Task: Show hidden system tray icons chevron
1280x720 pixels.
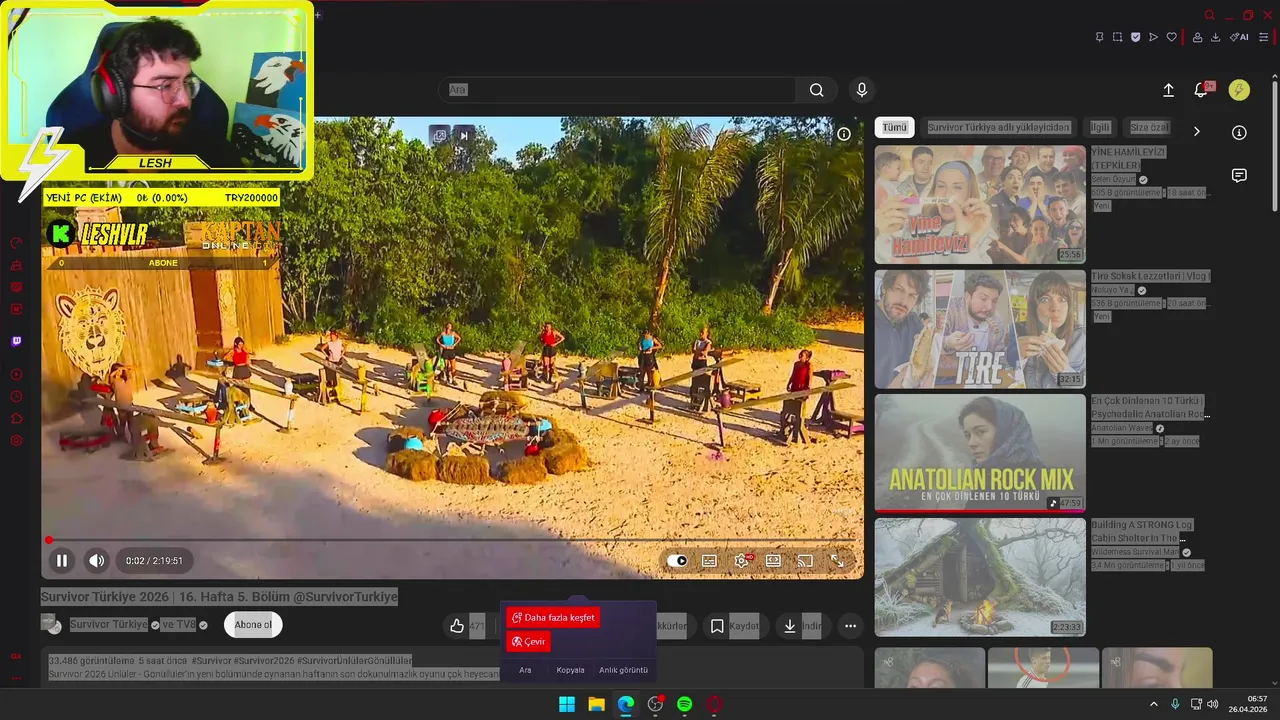Action: tap(1153, 704)
